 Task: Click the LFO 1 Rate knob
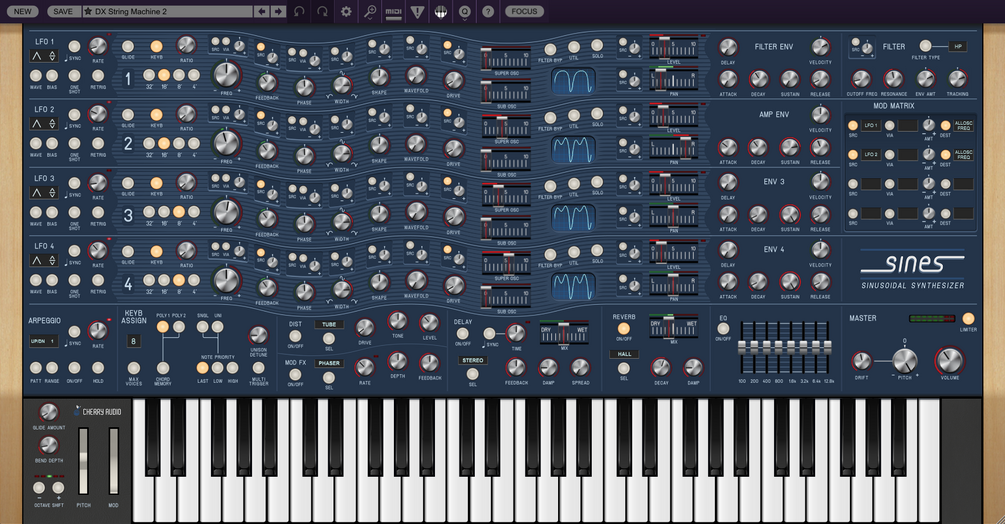coord(97,46)
